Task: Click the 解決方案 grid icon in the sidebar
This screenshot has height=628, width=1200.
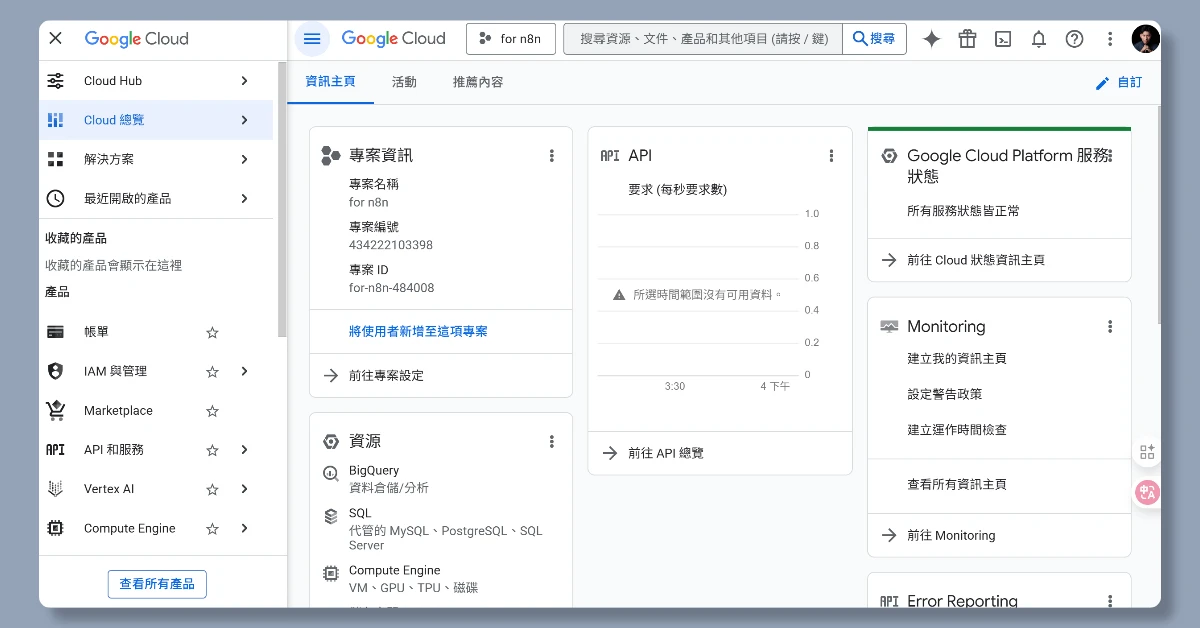Action: [56, 159]
